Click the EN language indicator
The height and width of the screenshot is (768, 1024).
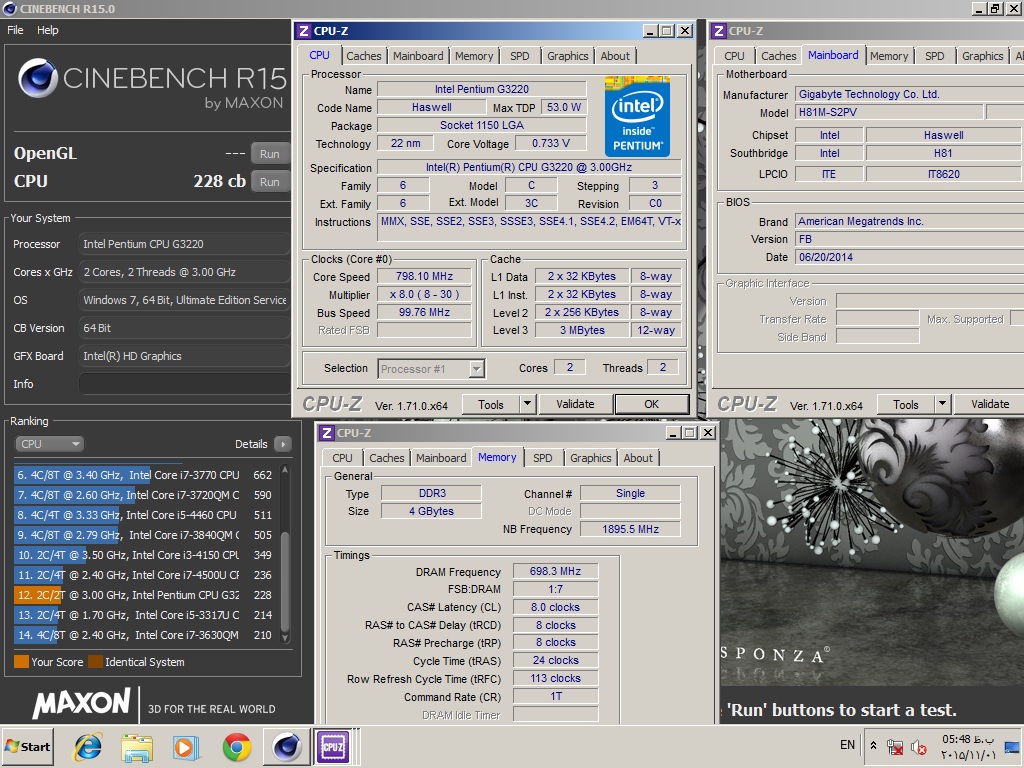(847, 745)
